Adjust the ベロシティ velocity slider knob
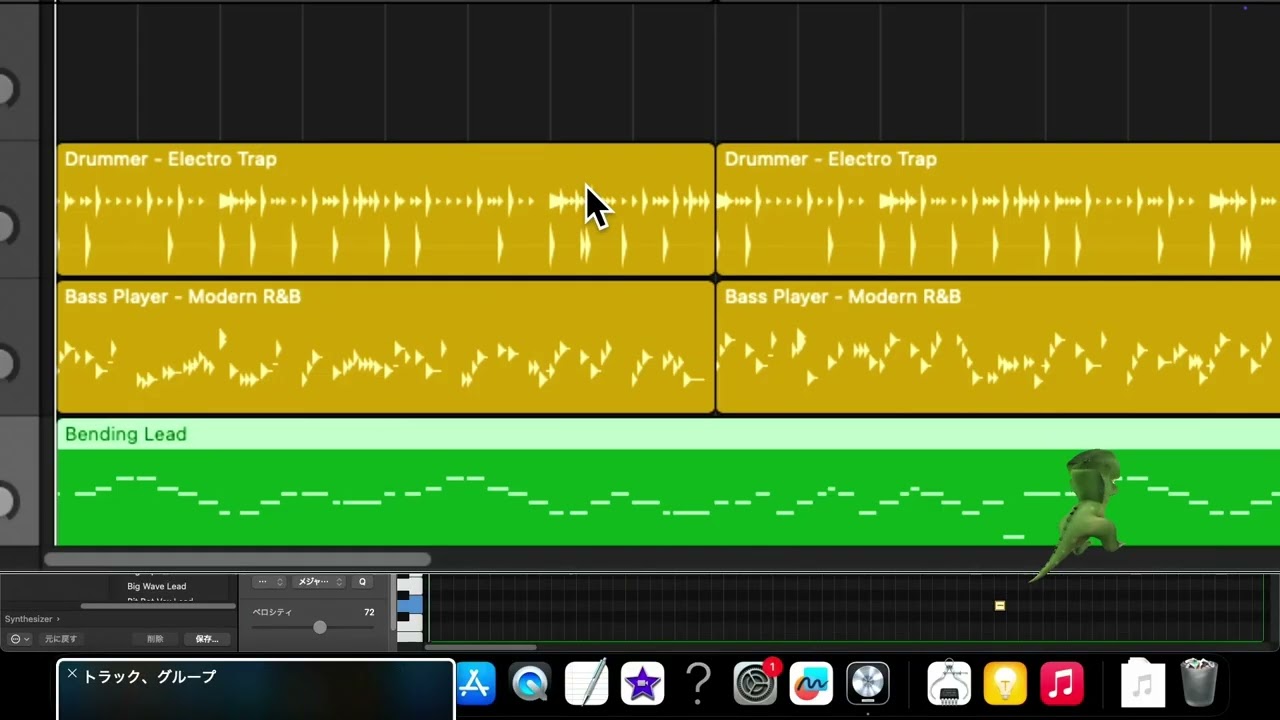Screen dimensions: 1280x720 [320, 627]
